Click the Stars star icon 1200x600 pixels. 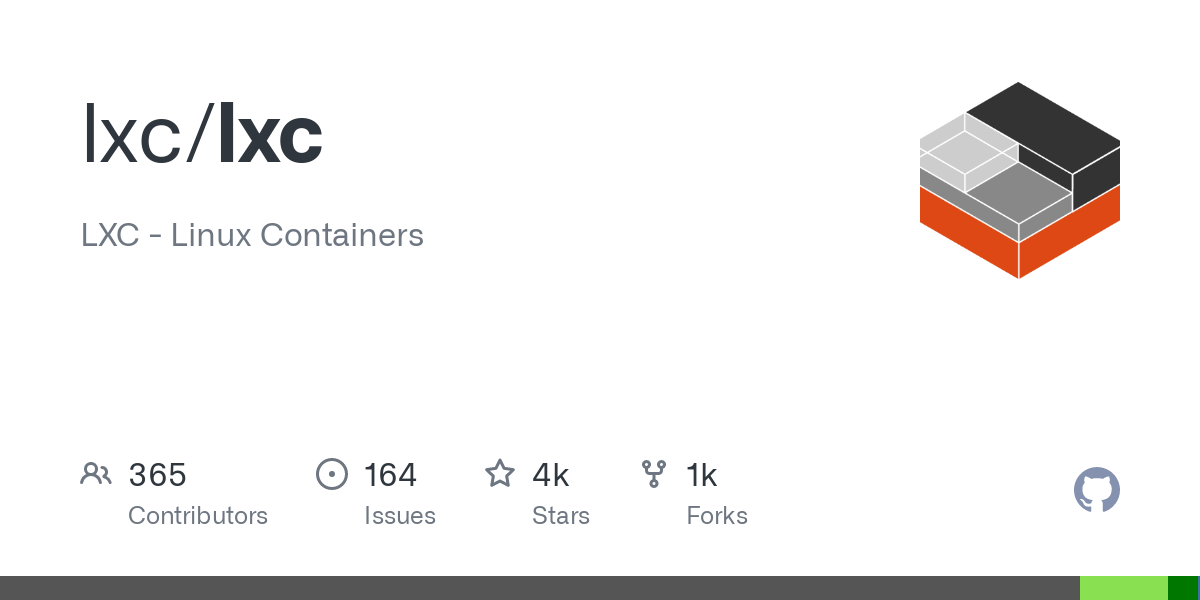pos(500,473)
